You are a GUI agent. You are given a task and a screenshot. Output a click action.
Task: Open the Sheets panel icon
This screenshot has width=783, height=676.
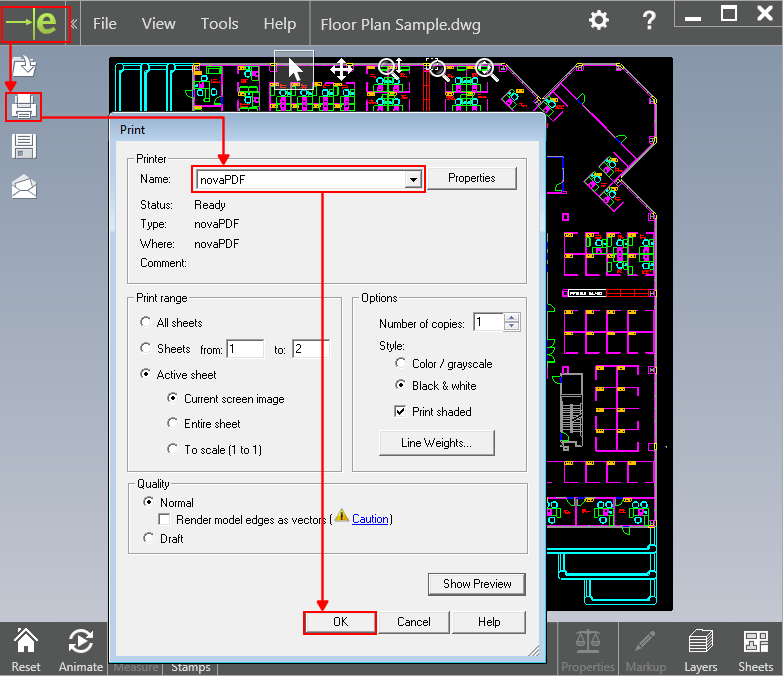755,650
